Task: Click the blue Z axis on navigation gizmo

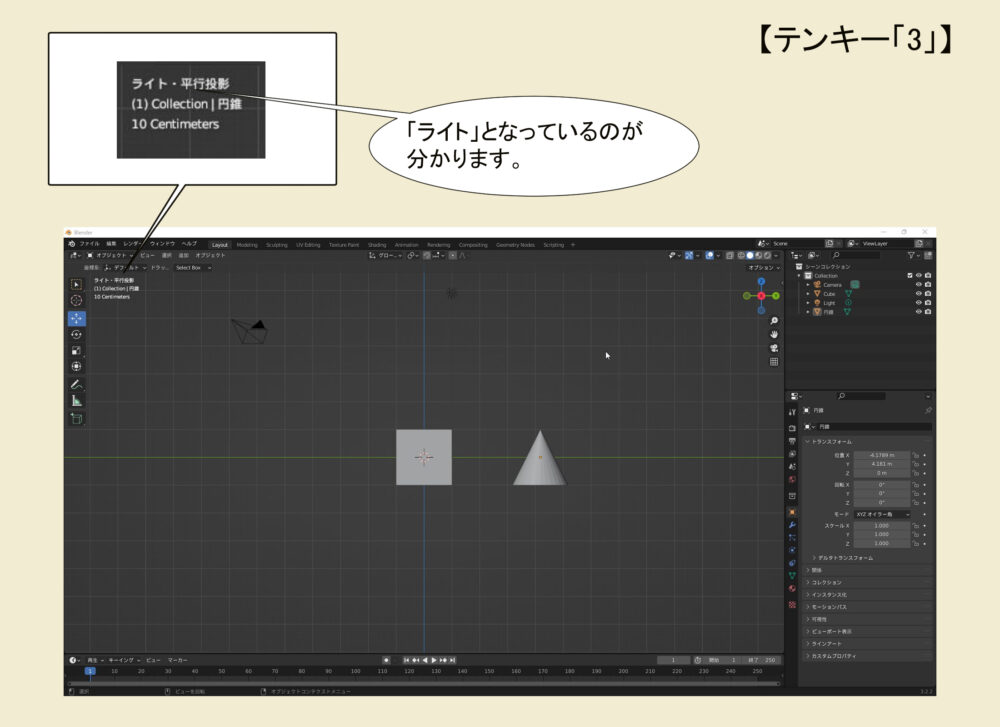Action: click(761, 281)
